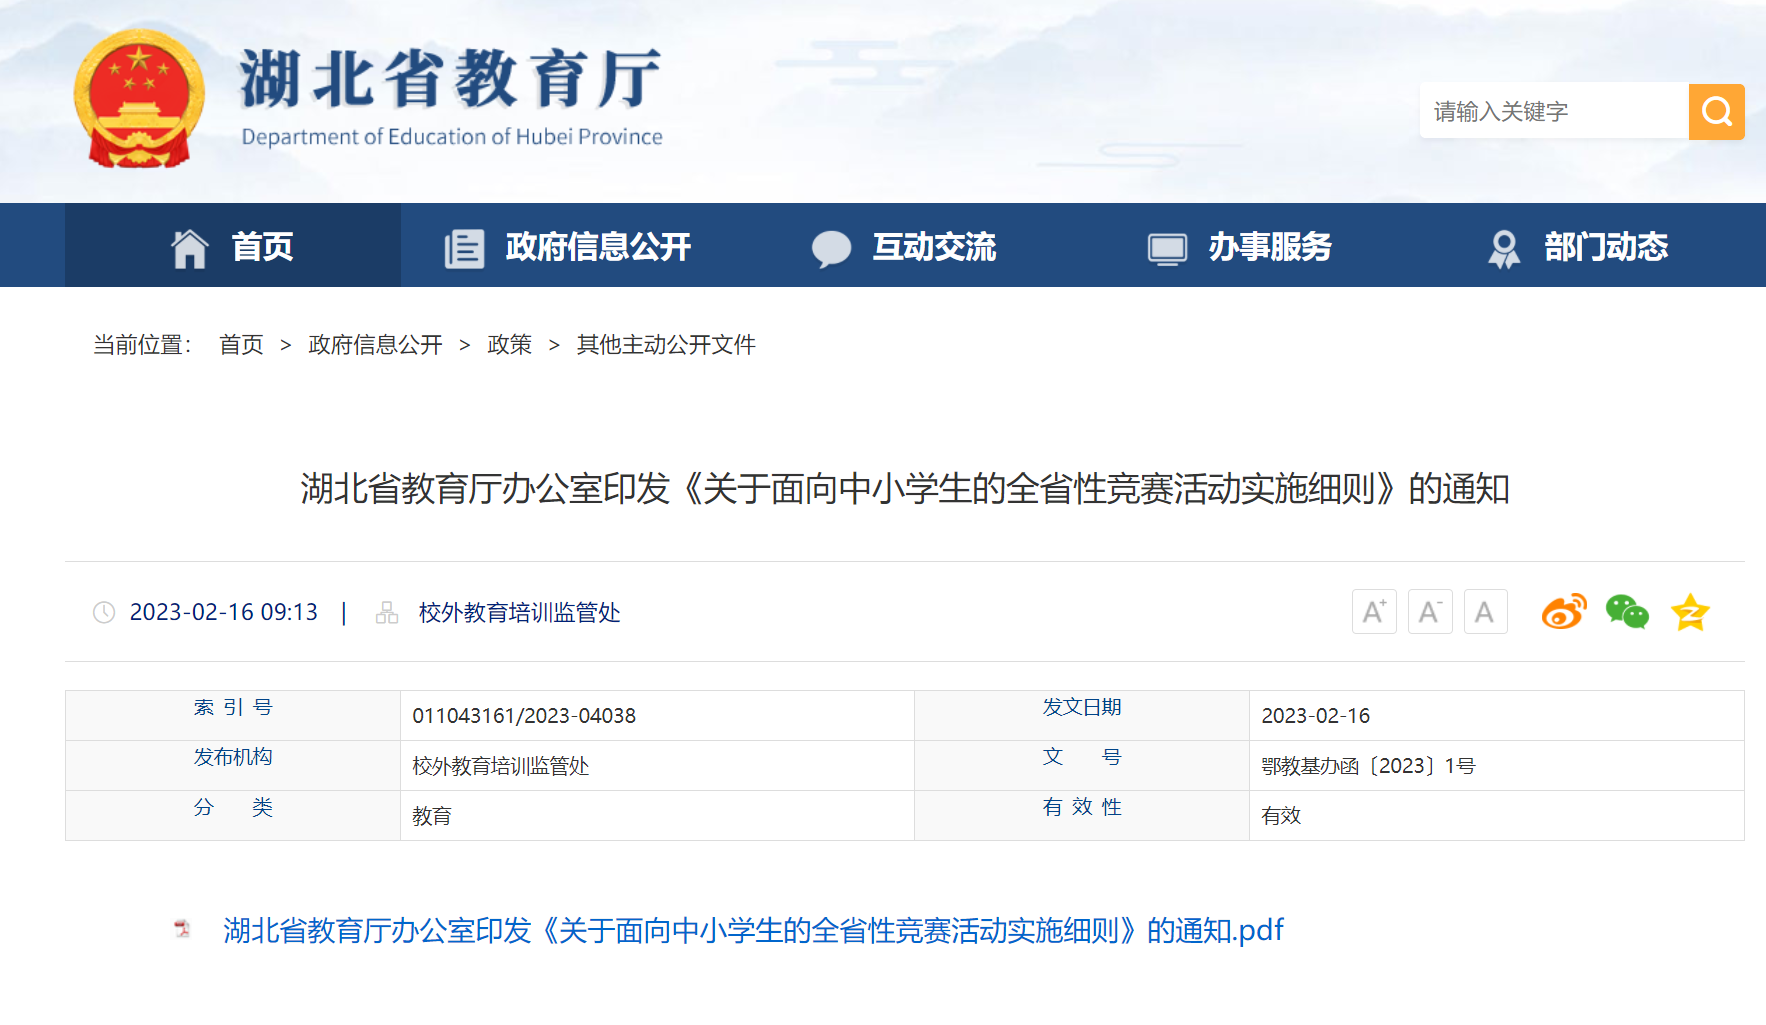
Task: Share article via WeChat icon
Action: (x=1627, y=611)
